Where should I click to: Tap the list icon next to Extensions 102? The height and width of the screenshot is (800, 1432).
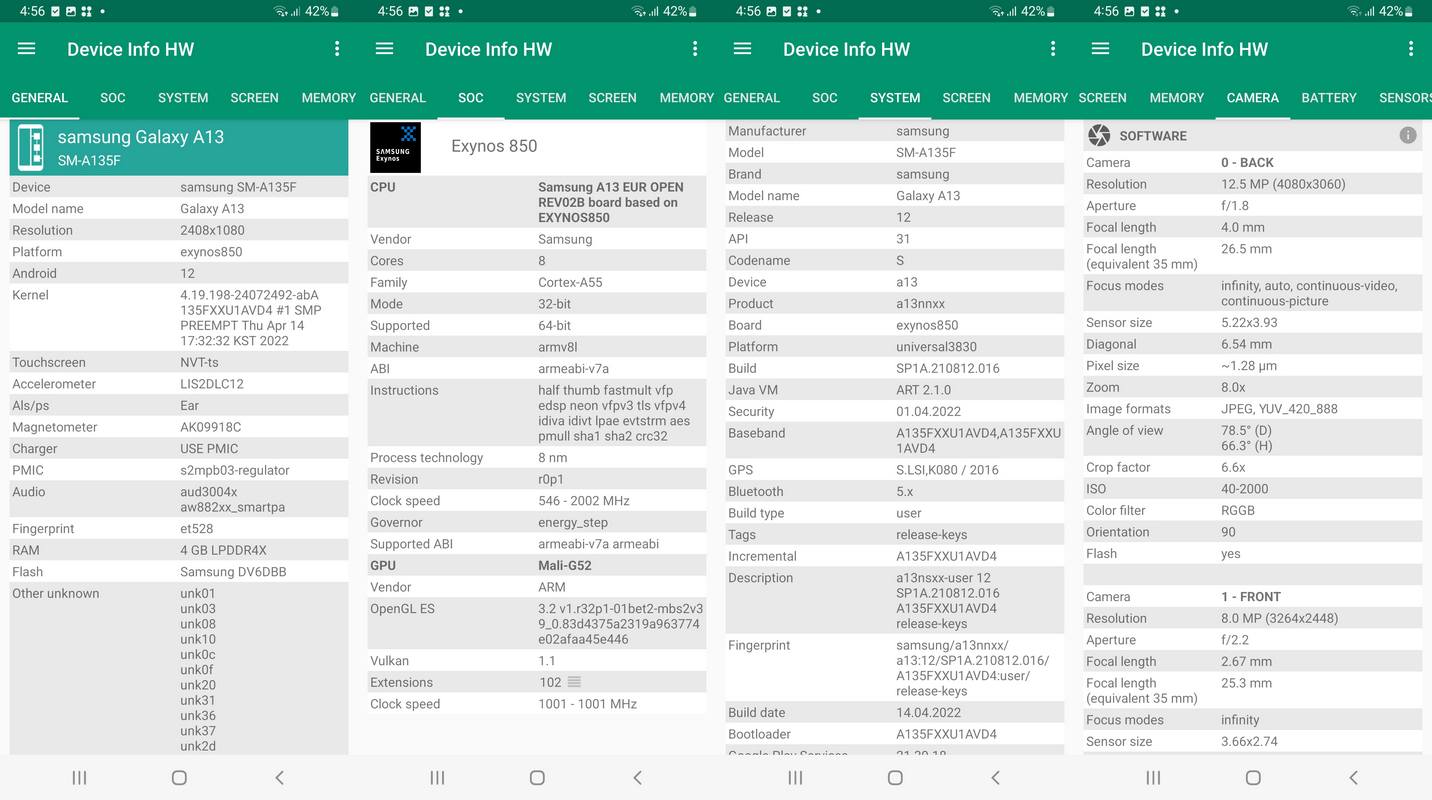pyautogui.click(x=574, y=682)
